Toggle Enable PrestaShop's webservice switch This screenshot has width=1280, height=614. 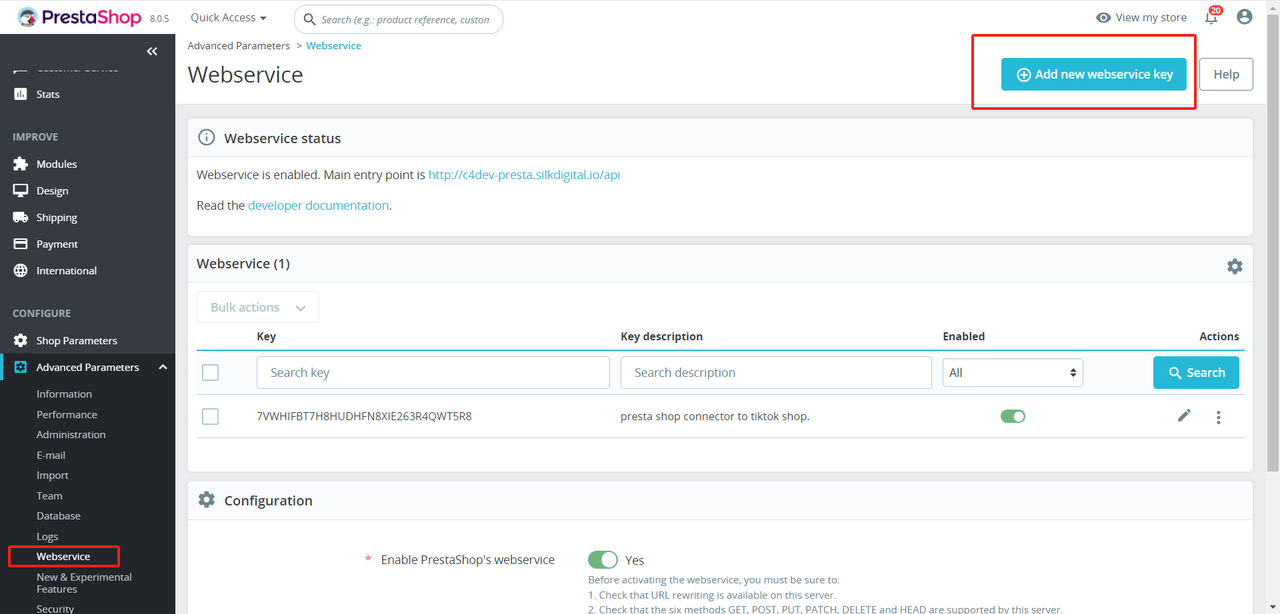click(603, 560)
